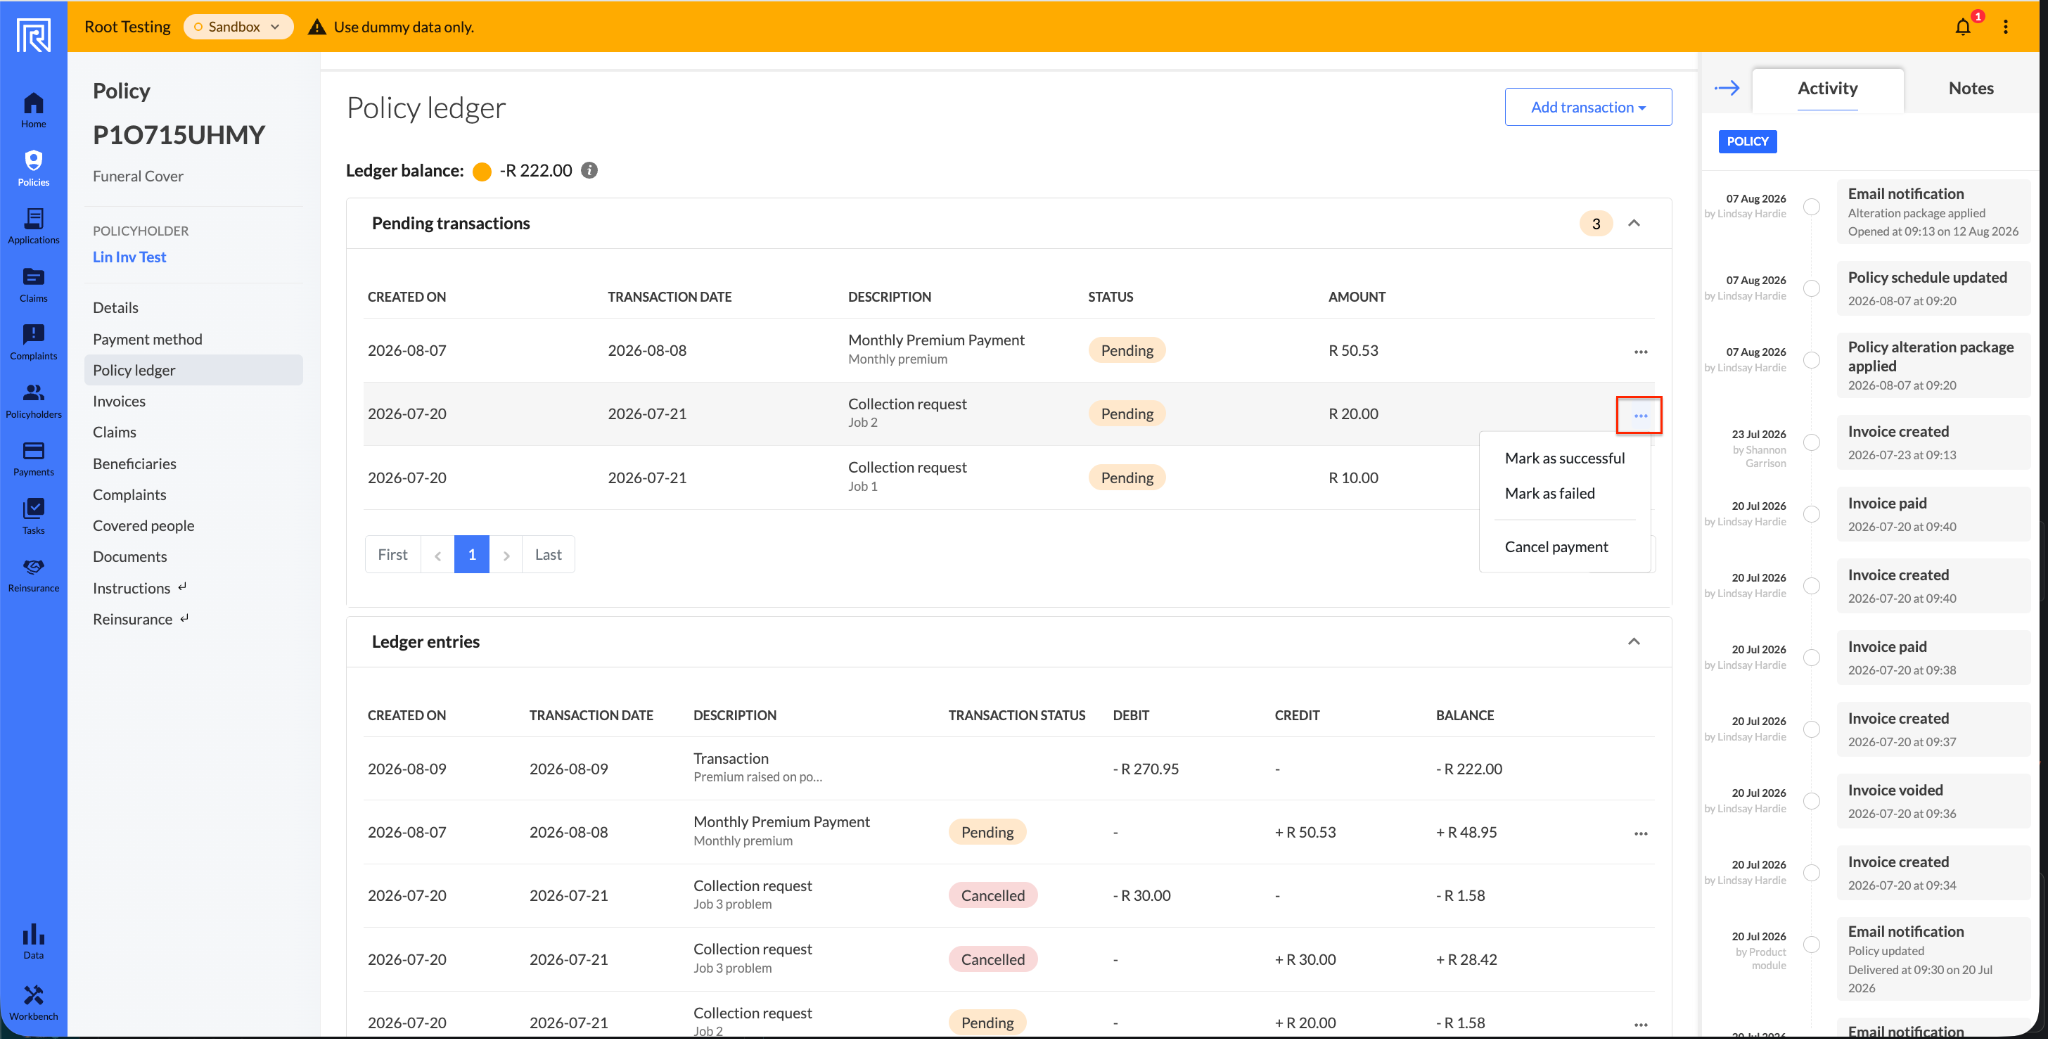Open the Complaints sidebar icon
Viewport: 2048px width, 1039px height.
(33, 342)
